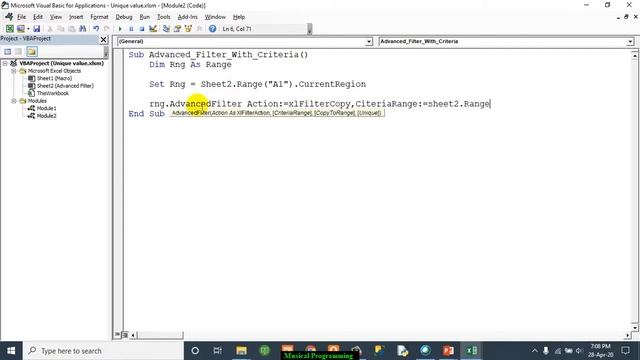Click the View Microsoft Excel toolbar icon

point(9,29)
